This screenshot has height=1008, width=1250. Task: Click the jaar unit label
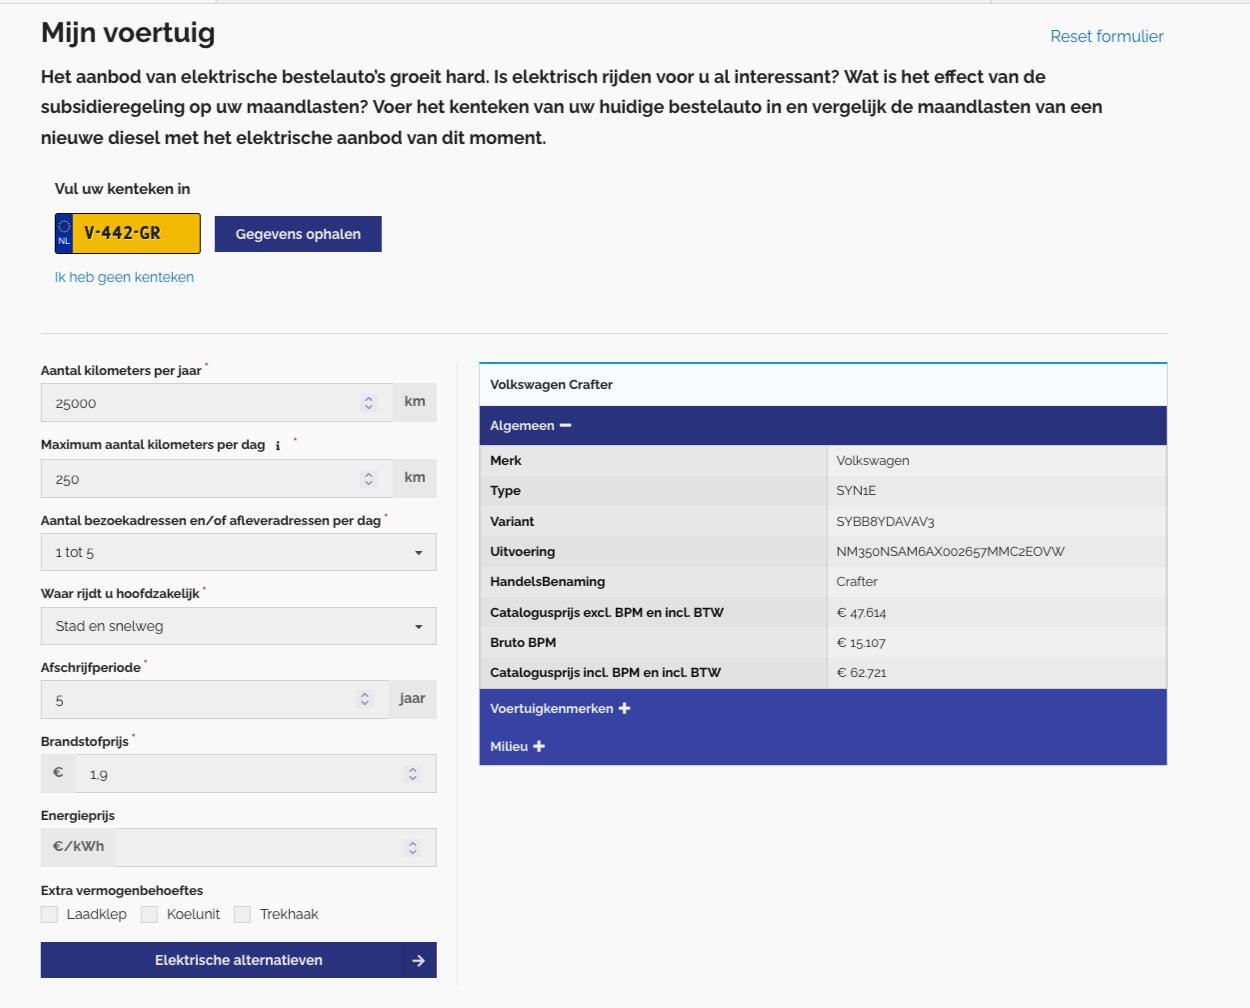(412, 699)
